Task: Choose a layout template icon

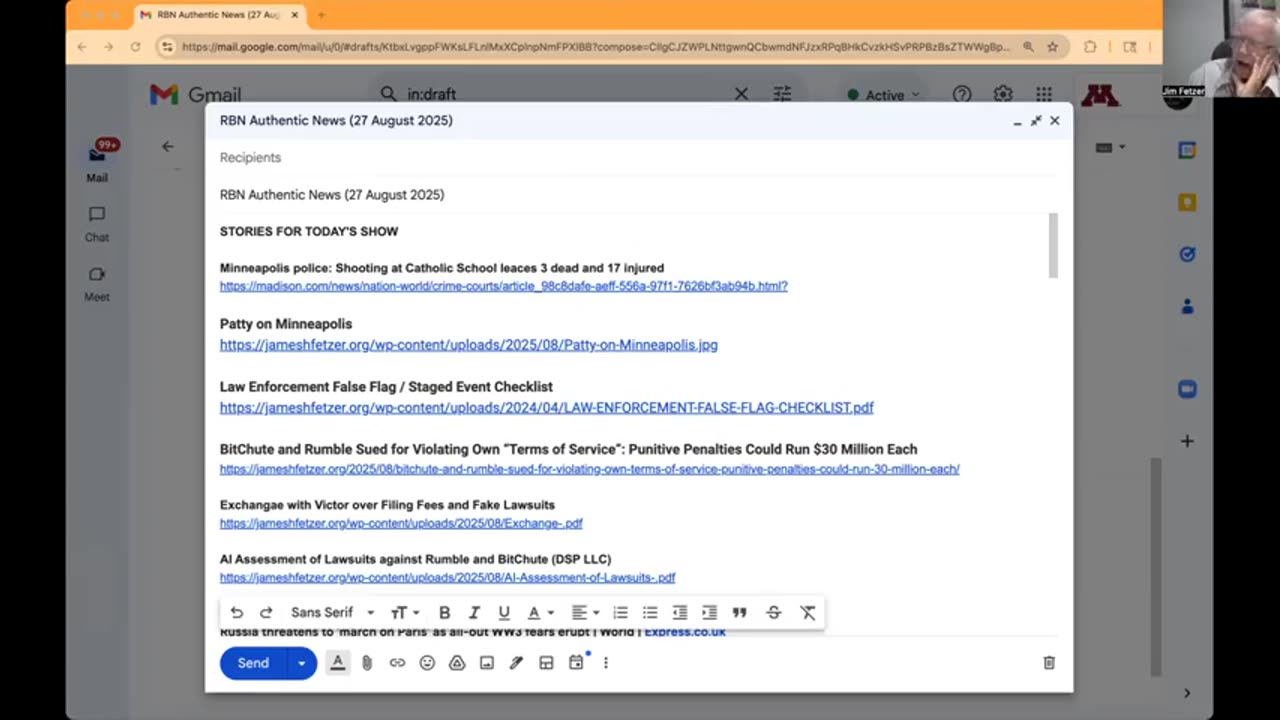Action: (546, 663)
